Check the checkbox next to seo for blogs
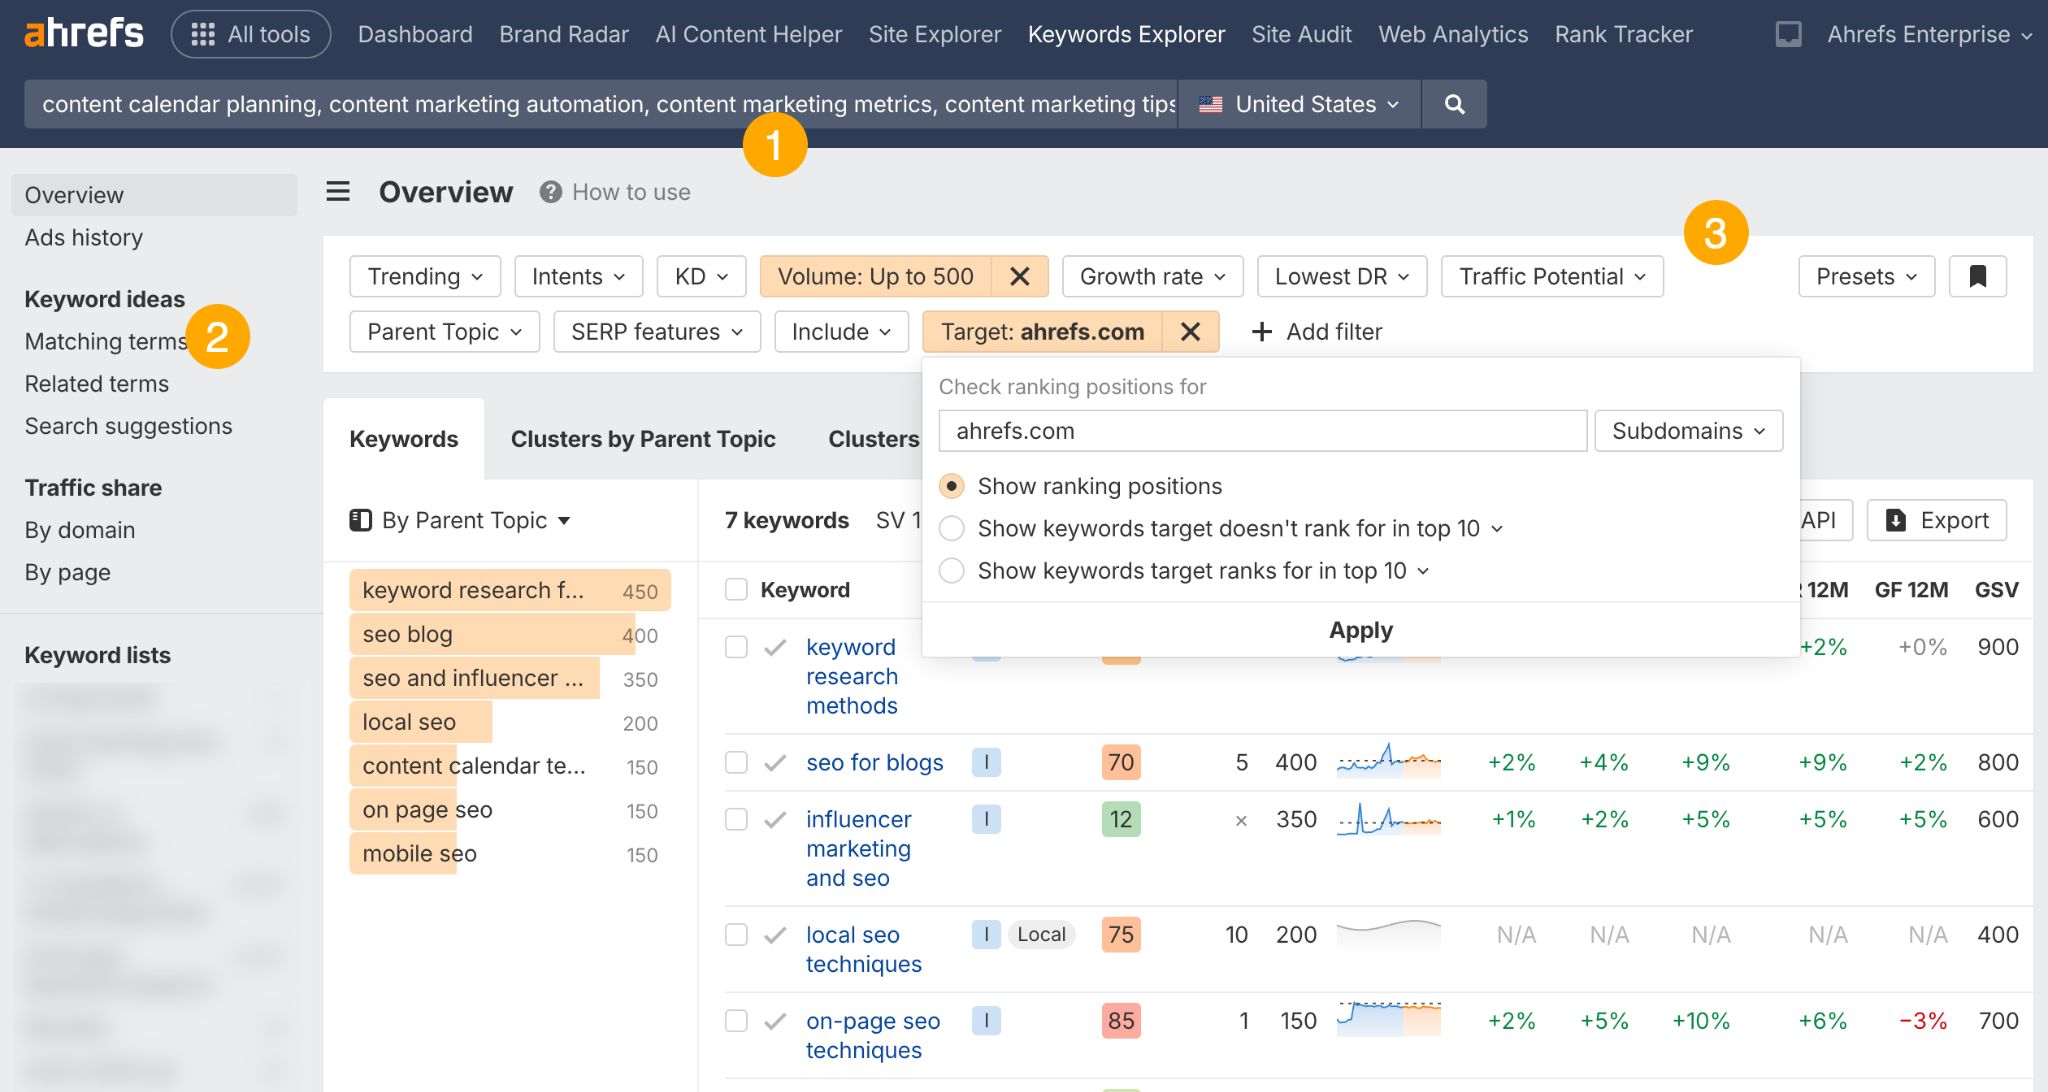This screenshot has height=1092, width=2048. 736,762
